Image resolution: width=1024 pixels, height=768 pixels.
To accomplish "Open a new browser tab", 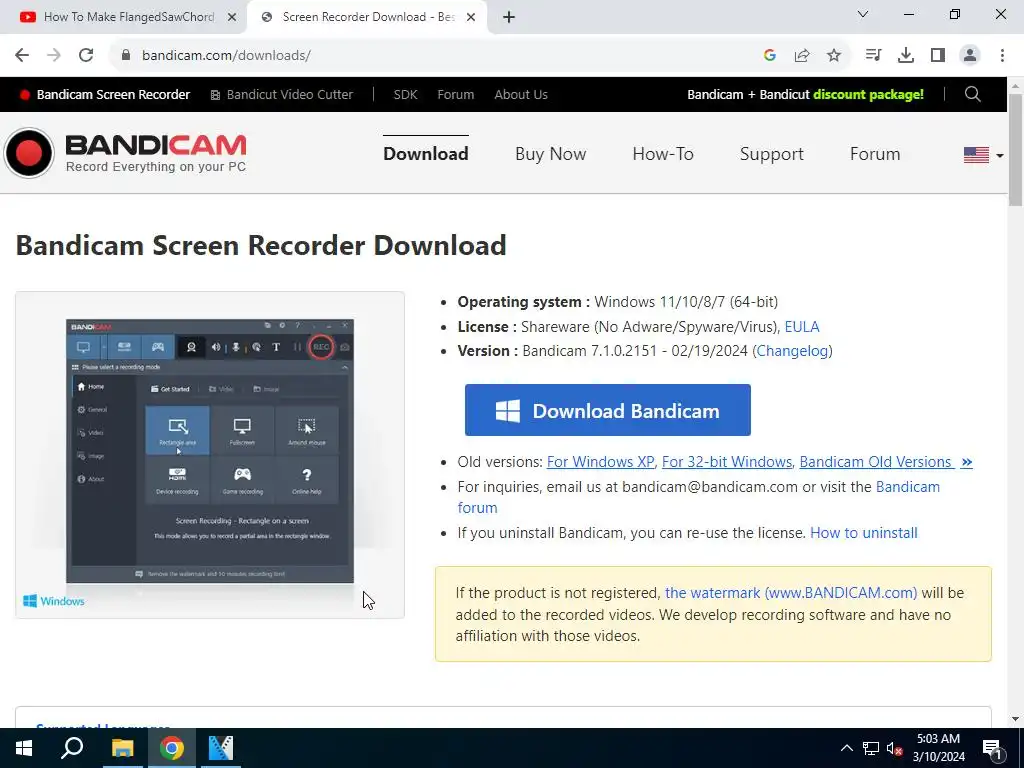I will click(x=509, y=17).
